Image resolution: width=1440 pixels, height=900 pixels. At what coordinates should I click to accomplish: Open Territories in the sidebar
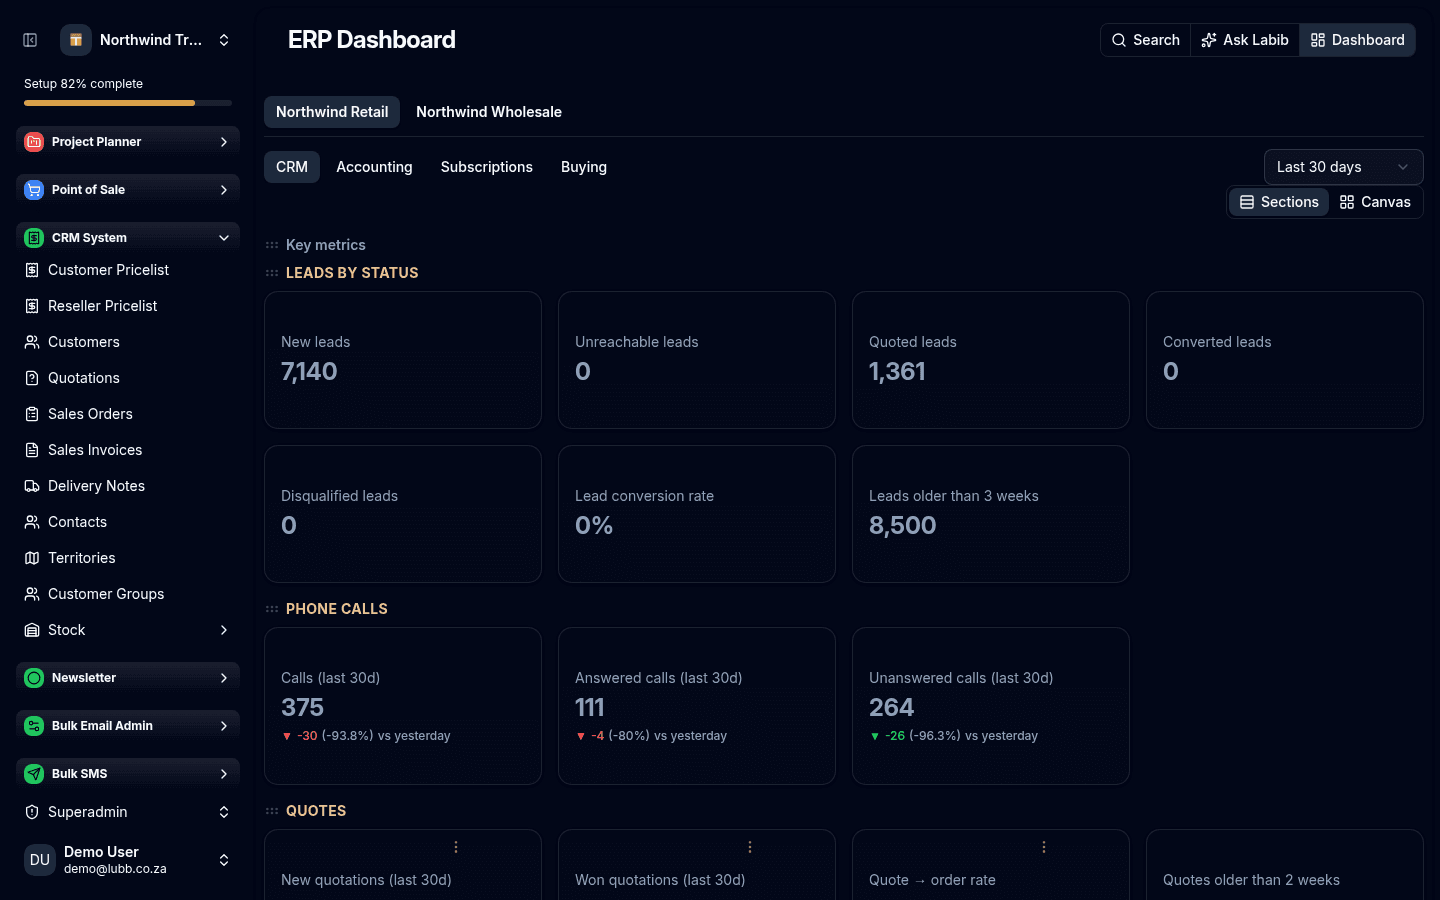coord(128,558)
